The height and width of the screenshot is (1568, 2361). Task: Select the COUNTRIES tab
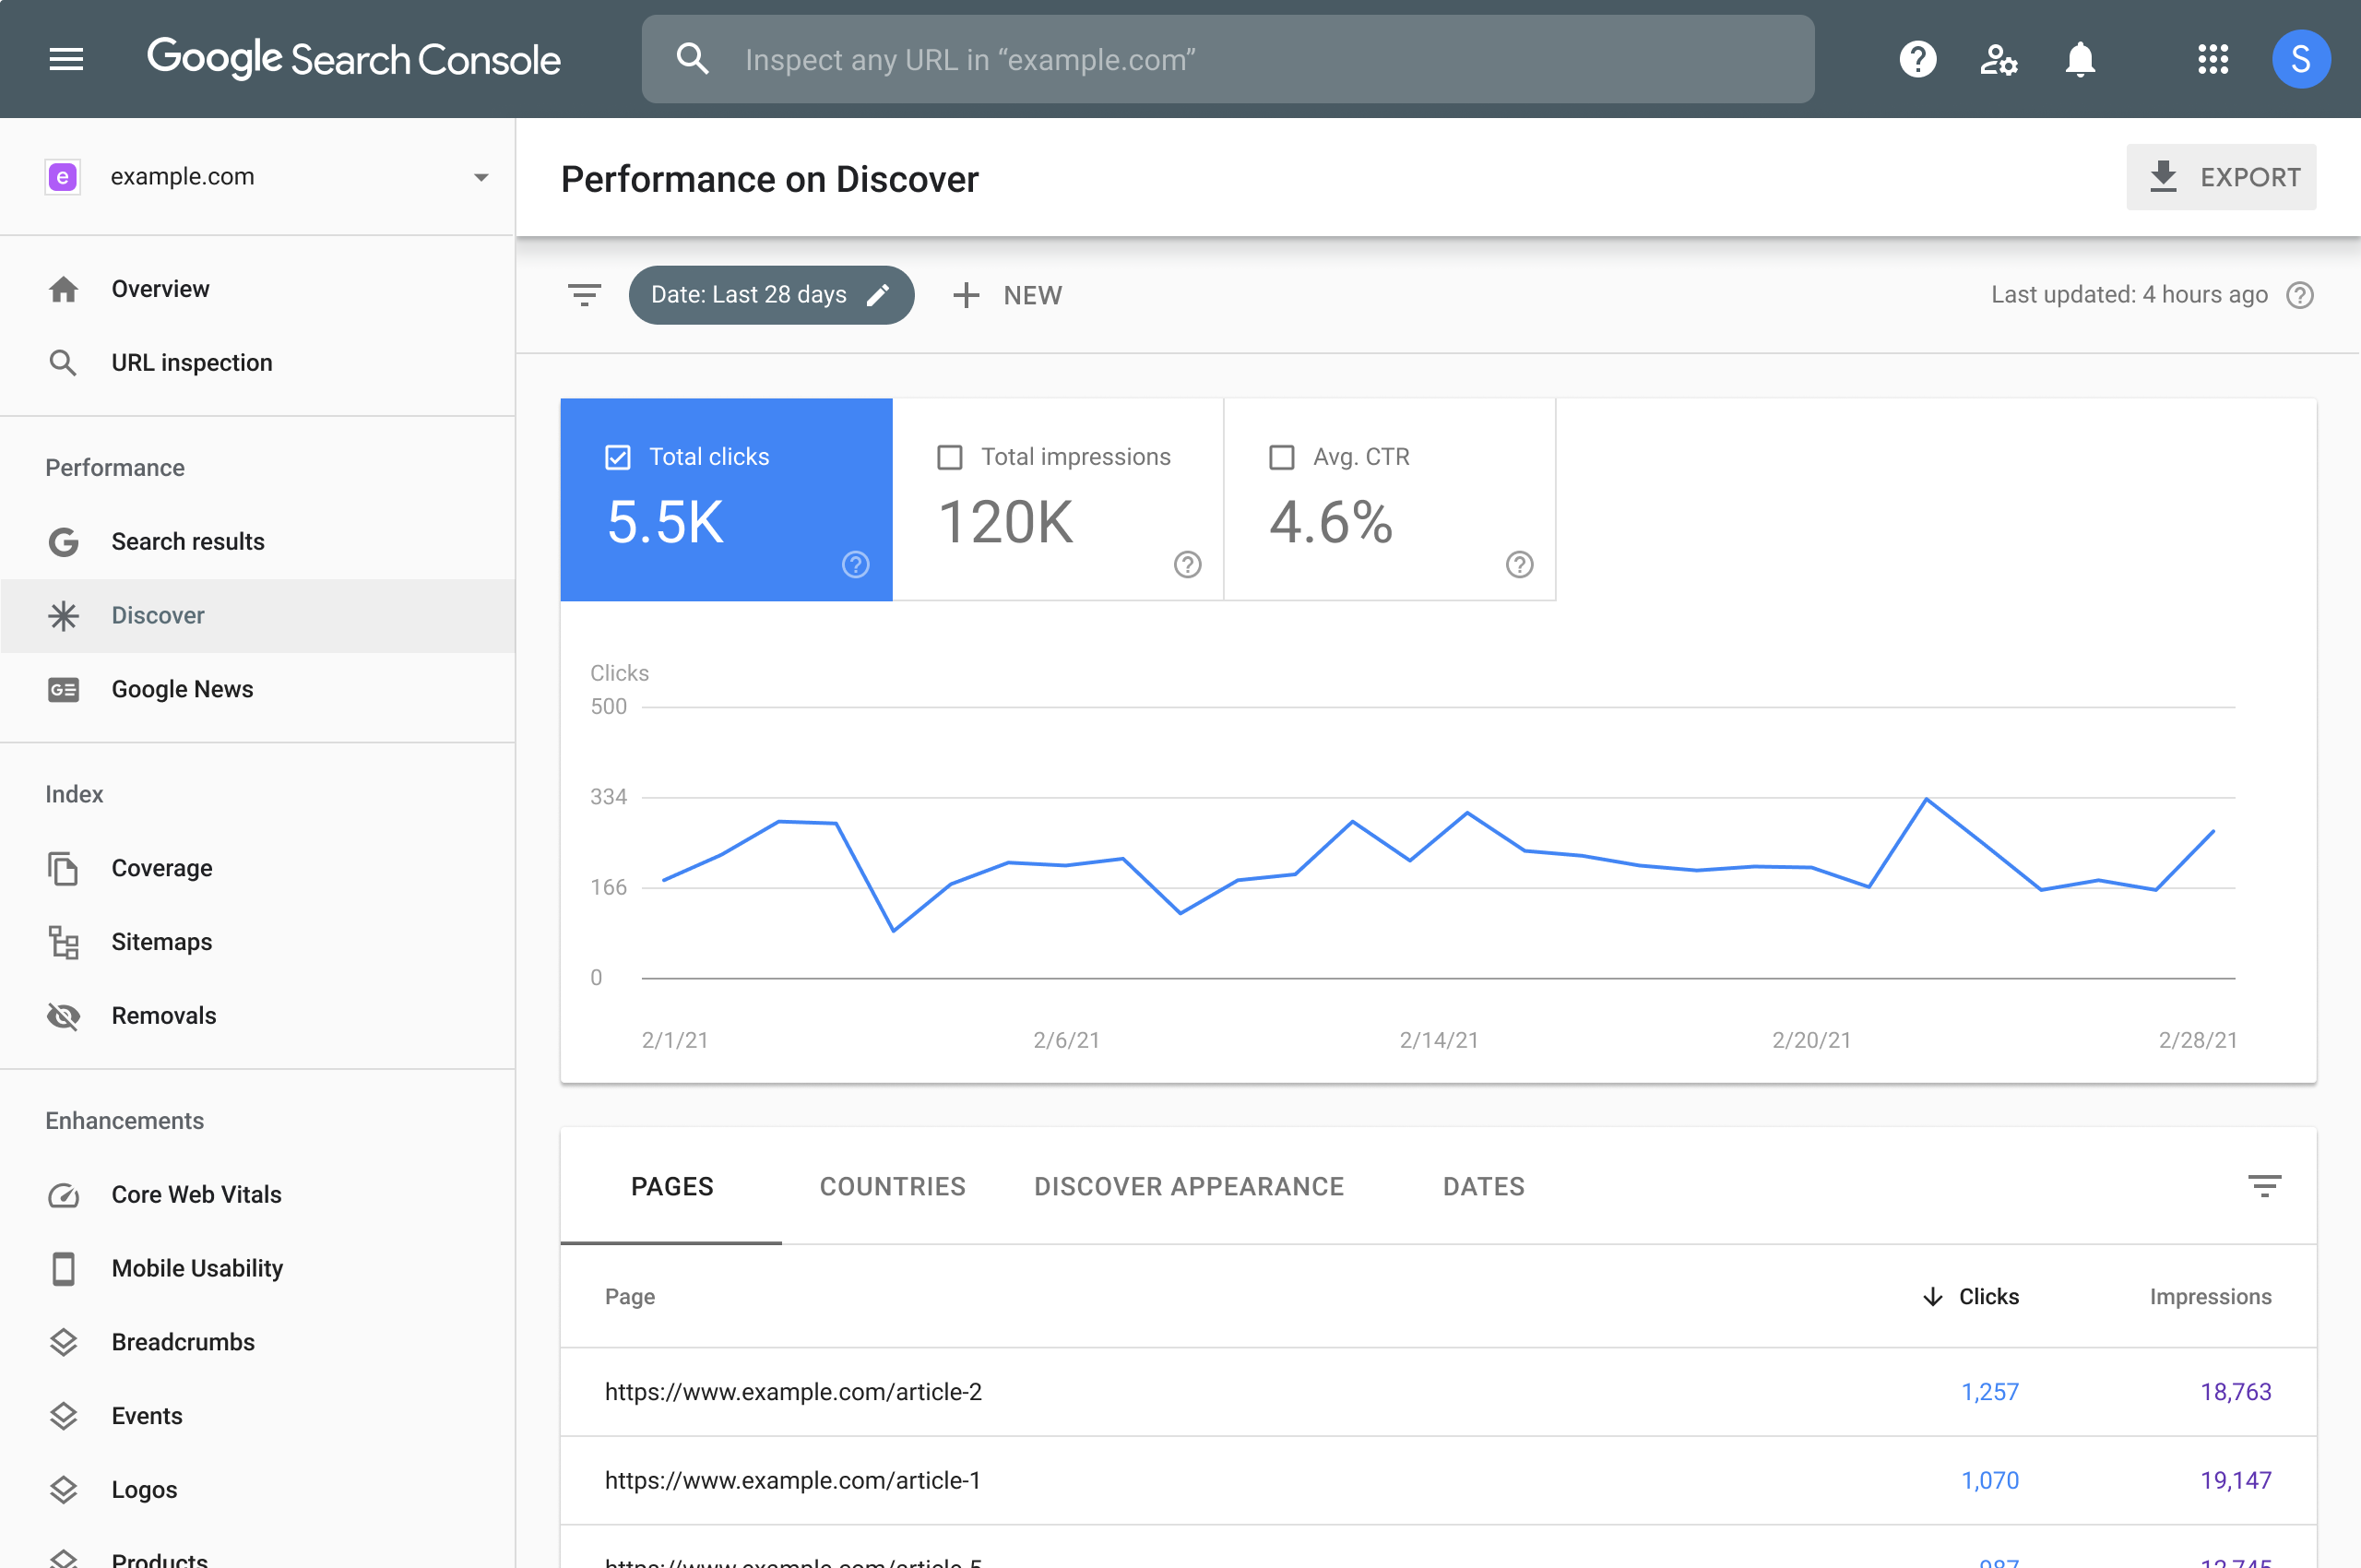point(892,1186)
